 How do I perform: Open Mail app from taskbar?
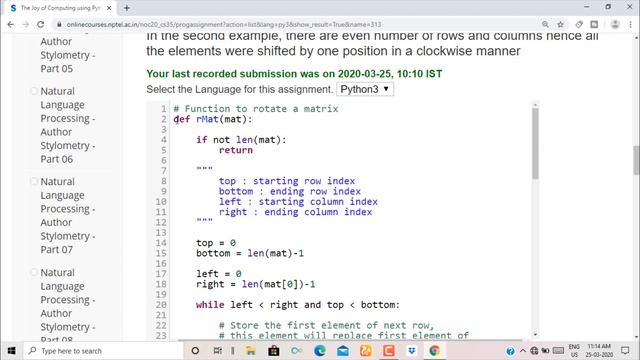[343, 351]
